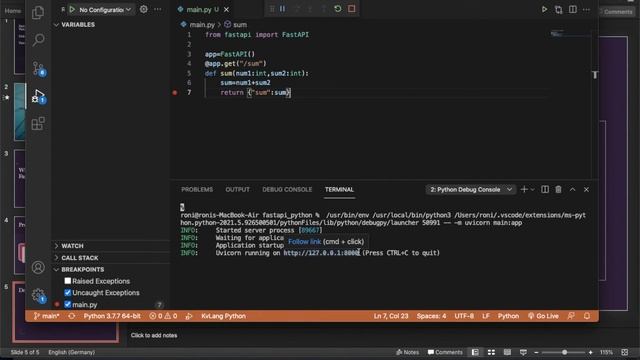640x360 pixels.
Task: Close the terminal panel
Action: (x=586, y=189)
